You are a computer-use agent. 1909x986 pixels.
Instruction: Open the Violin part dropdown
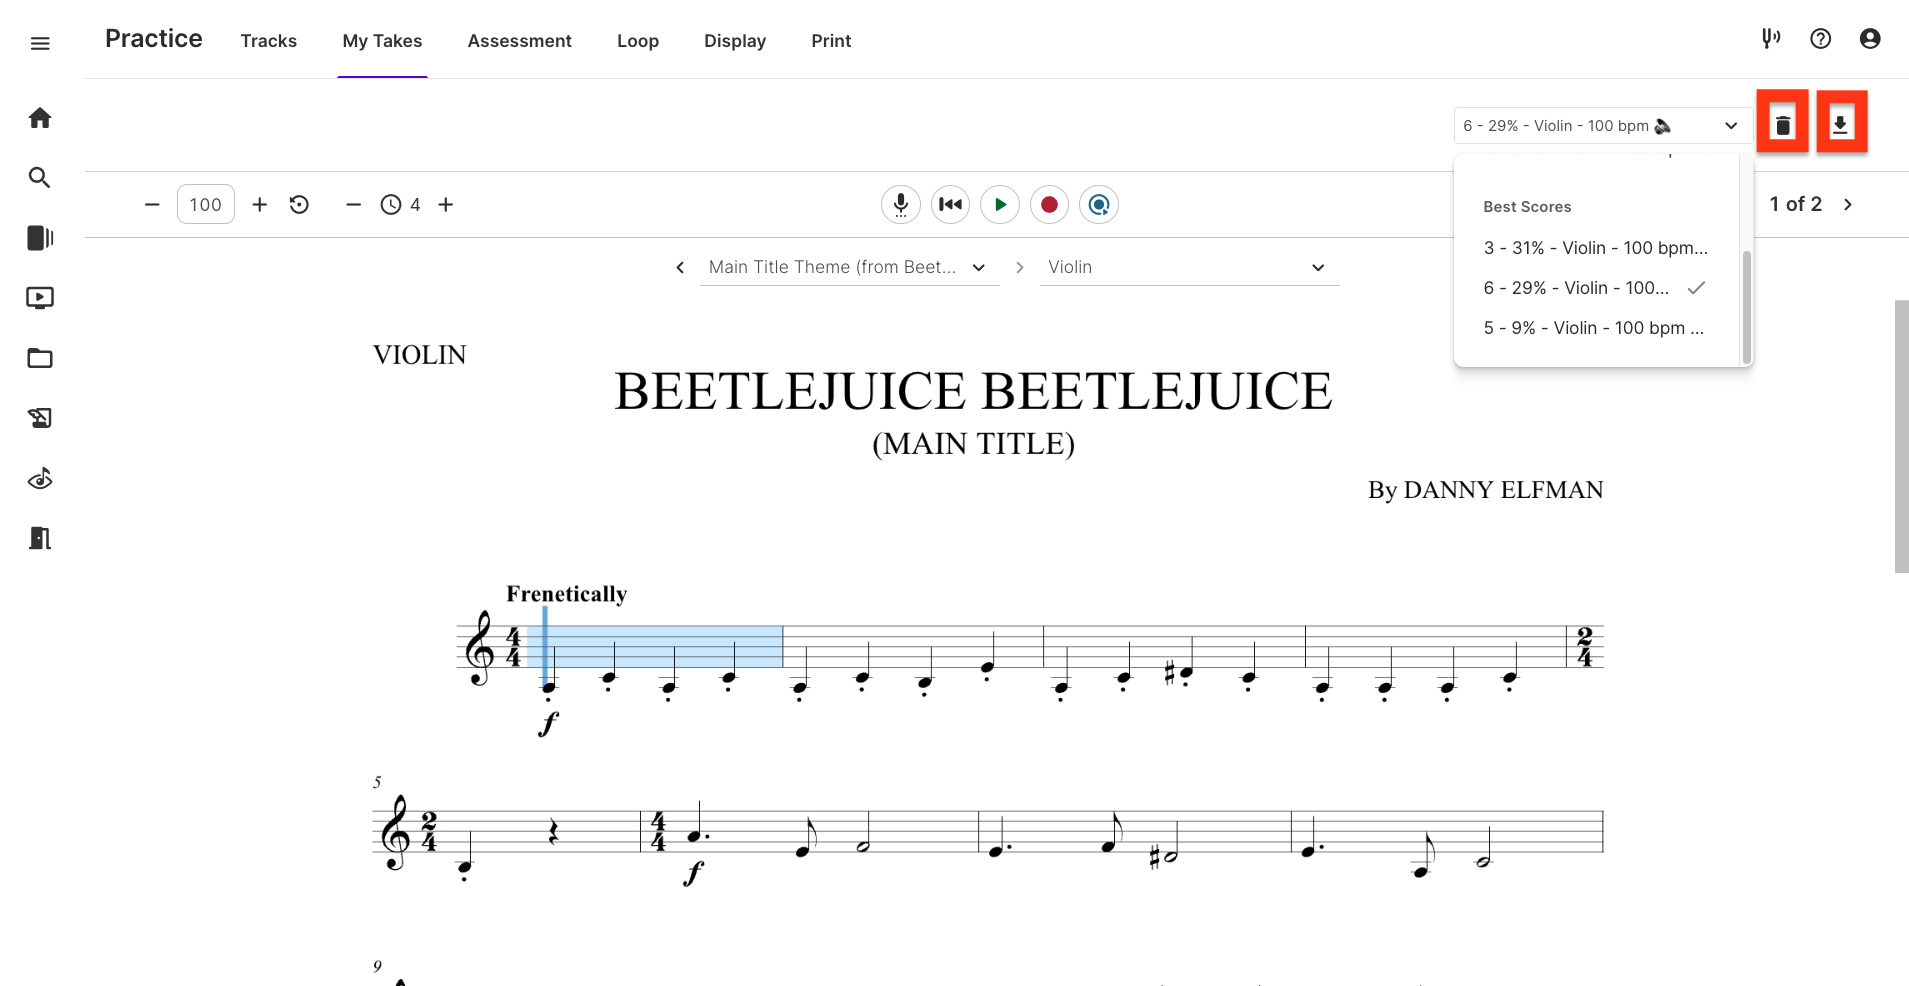point(1189,267)
